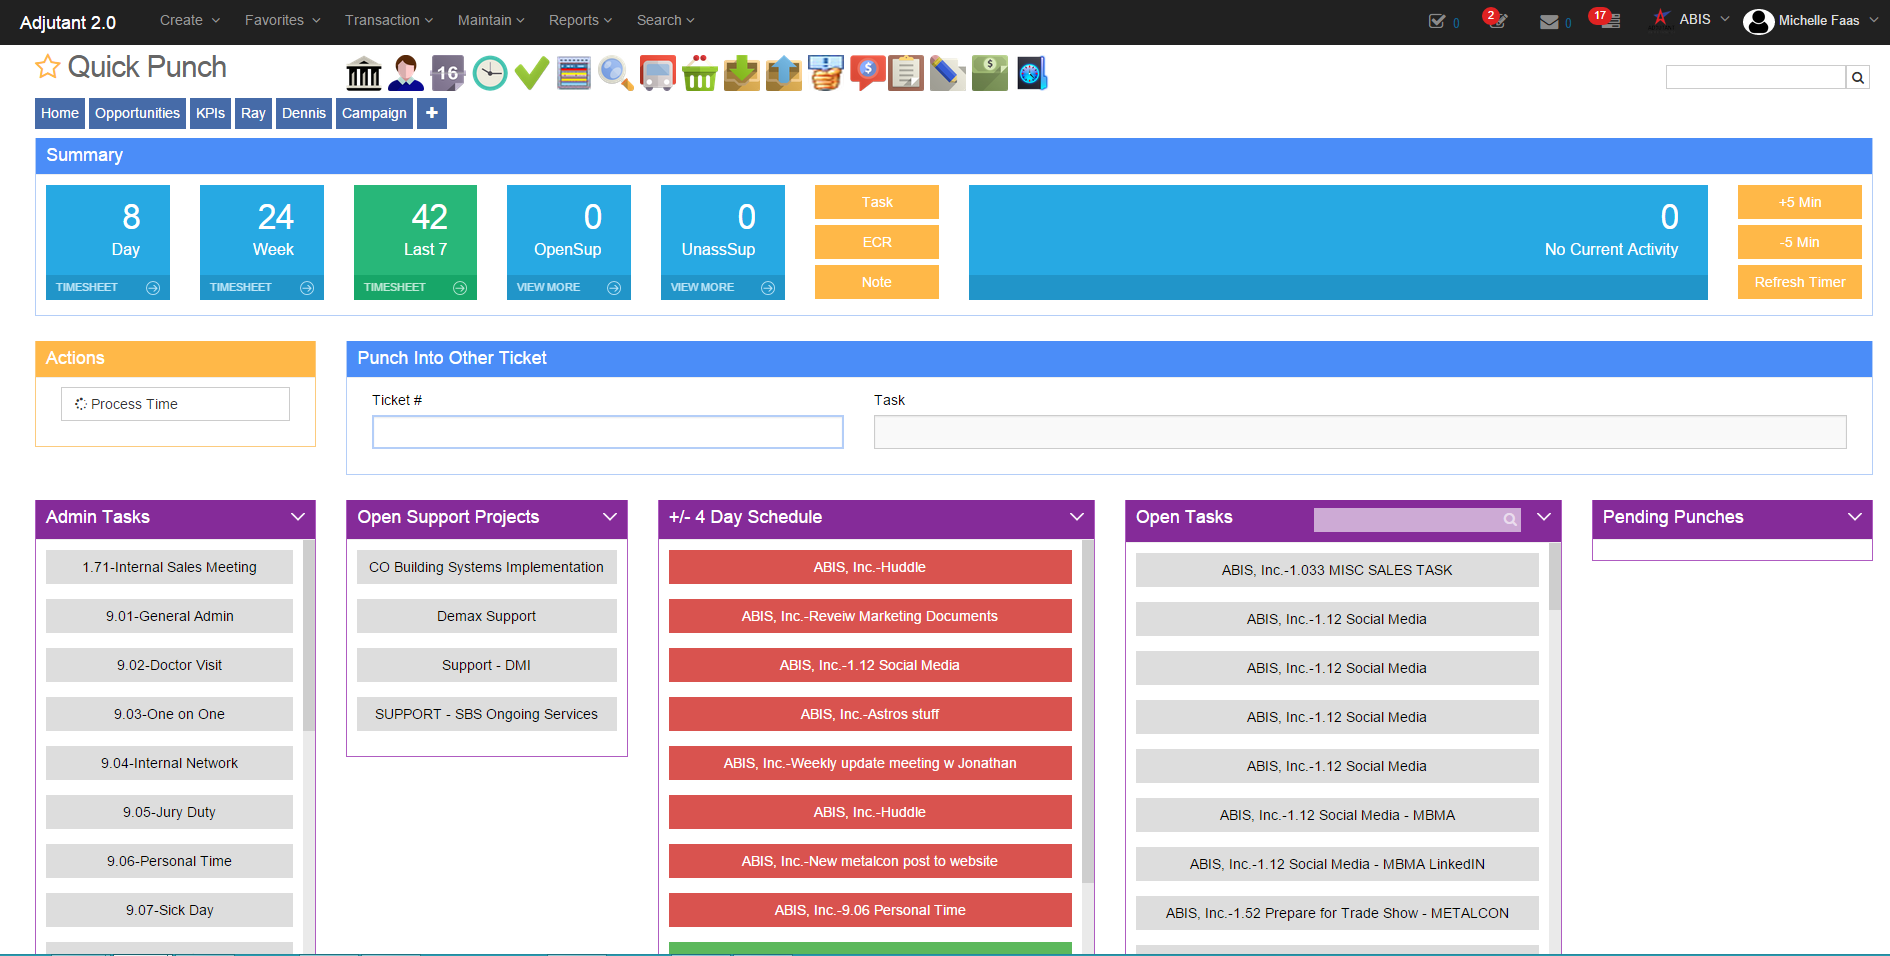Click the bank building toolbar icon
Image resolution: width=1890 pixels, height=956 pixels.
click(364, 73)
